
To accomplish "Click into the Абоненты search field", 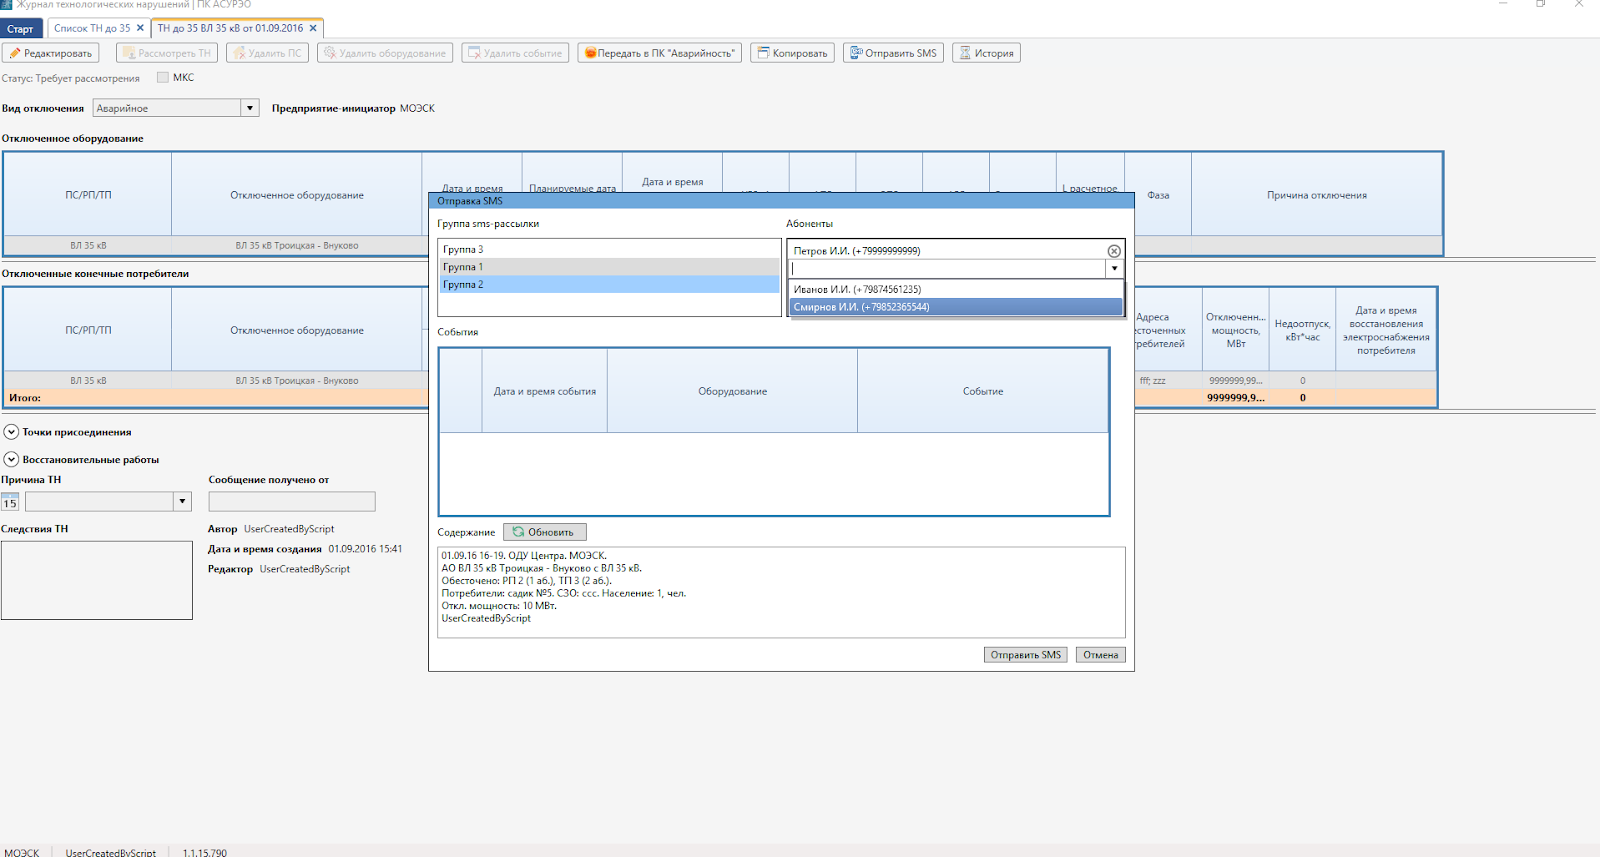I will (x=947, y=268).
